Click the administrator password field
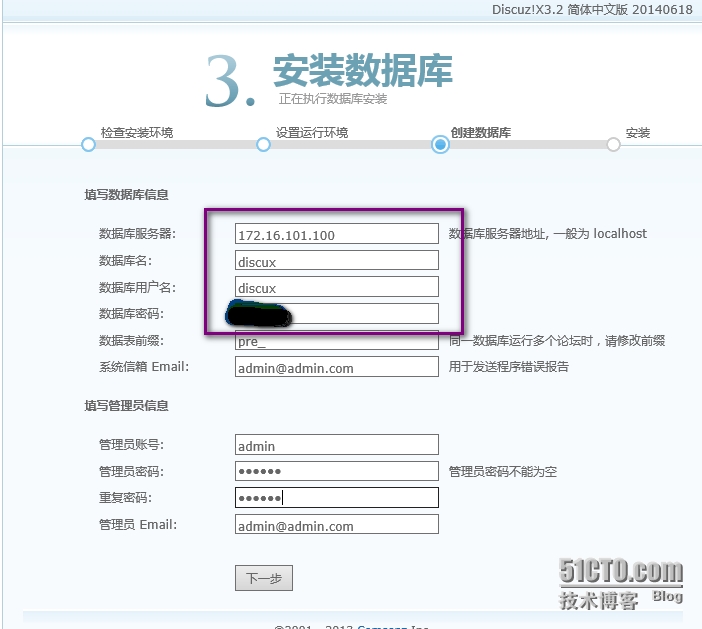This screenshot has width=702, height=629. 337,471
